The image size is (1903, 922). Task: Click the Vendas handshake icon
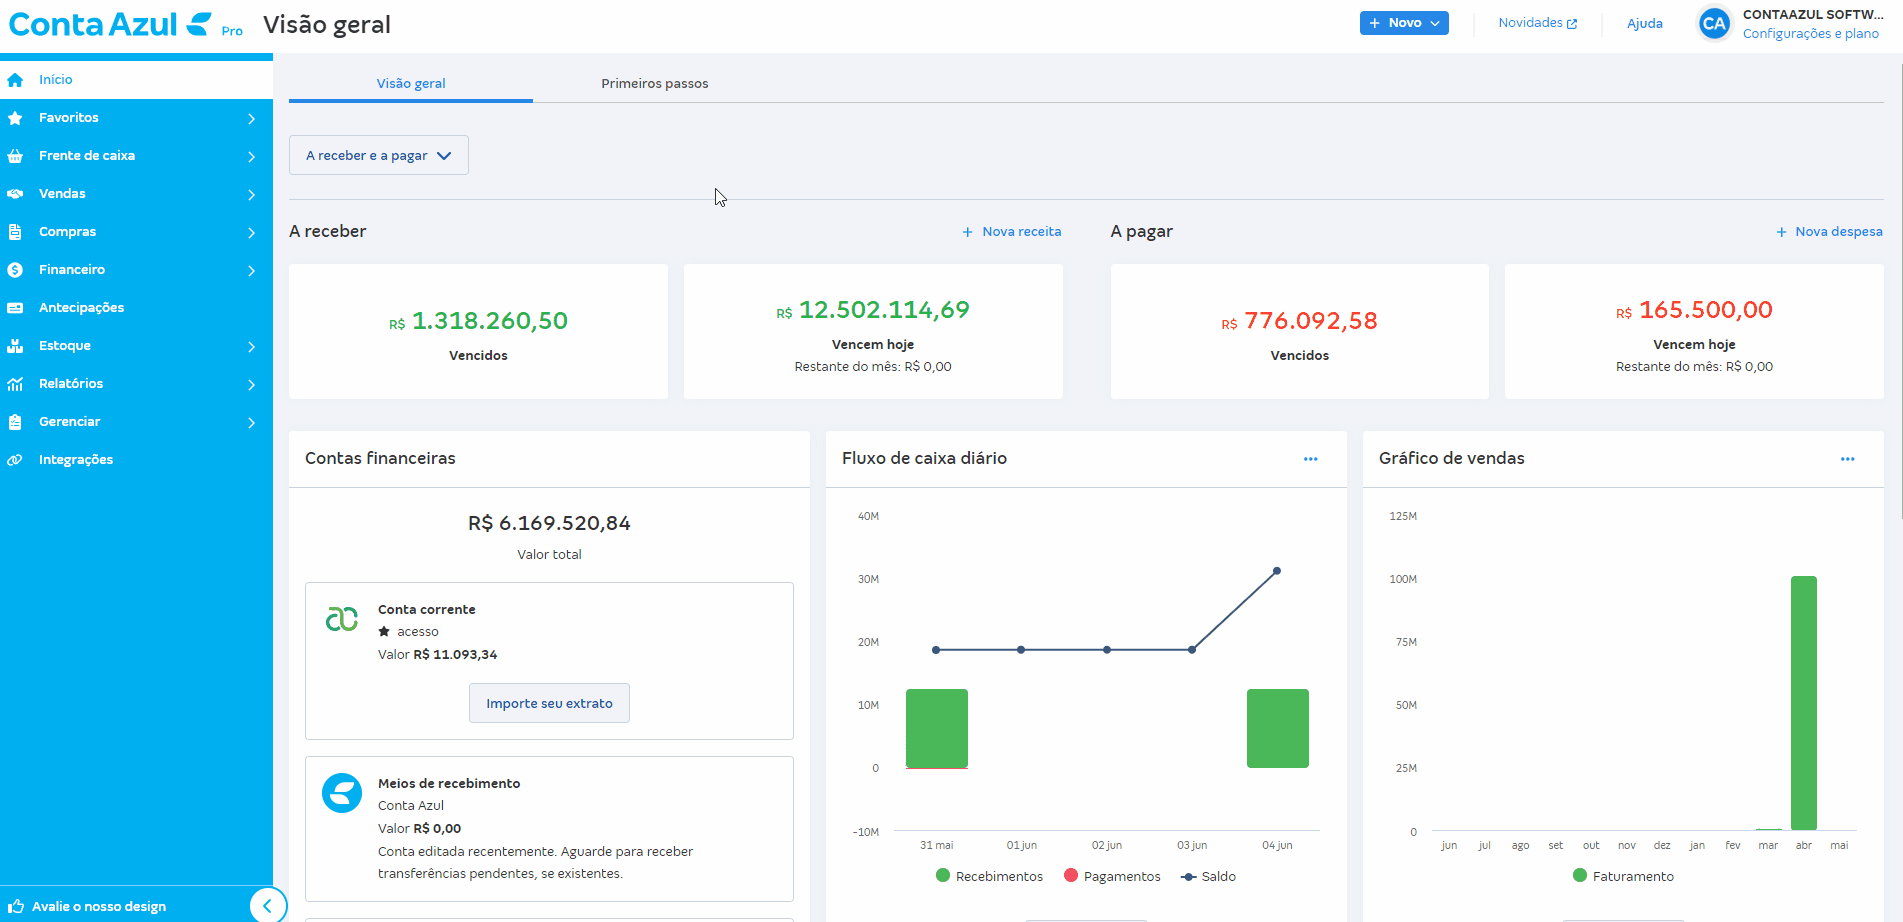click(x=15, y=194)
